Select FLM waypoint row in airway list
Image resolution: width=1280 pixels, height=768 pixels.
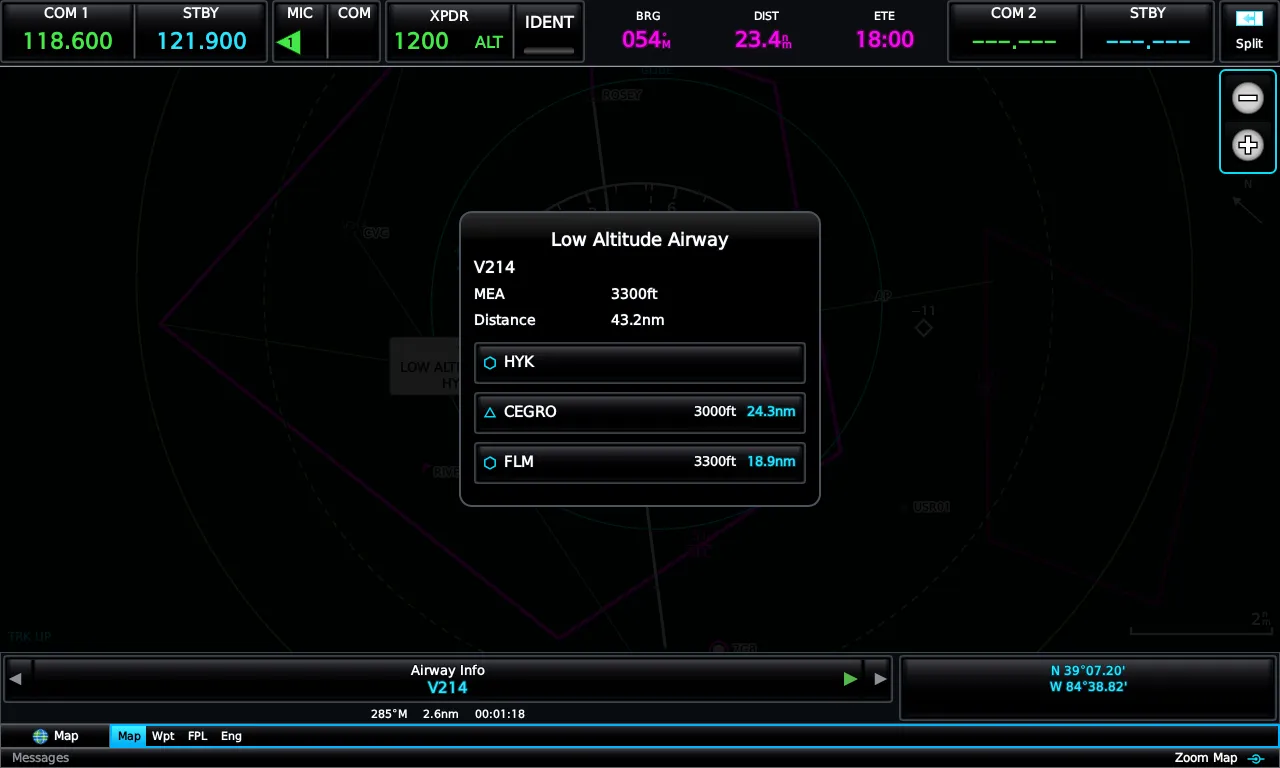(x=640, y=463)
